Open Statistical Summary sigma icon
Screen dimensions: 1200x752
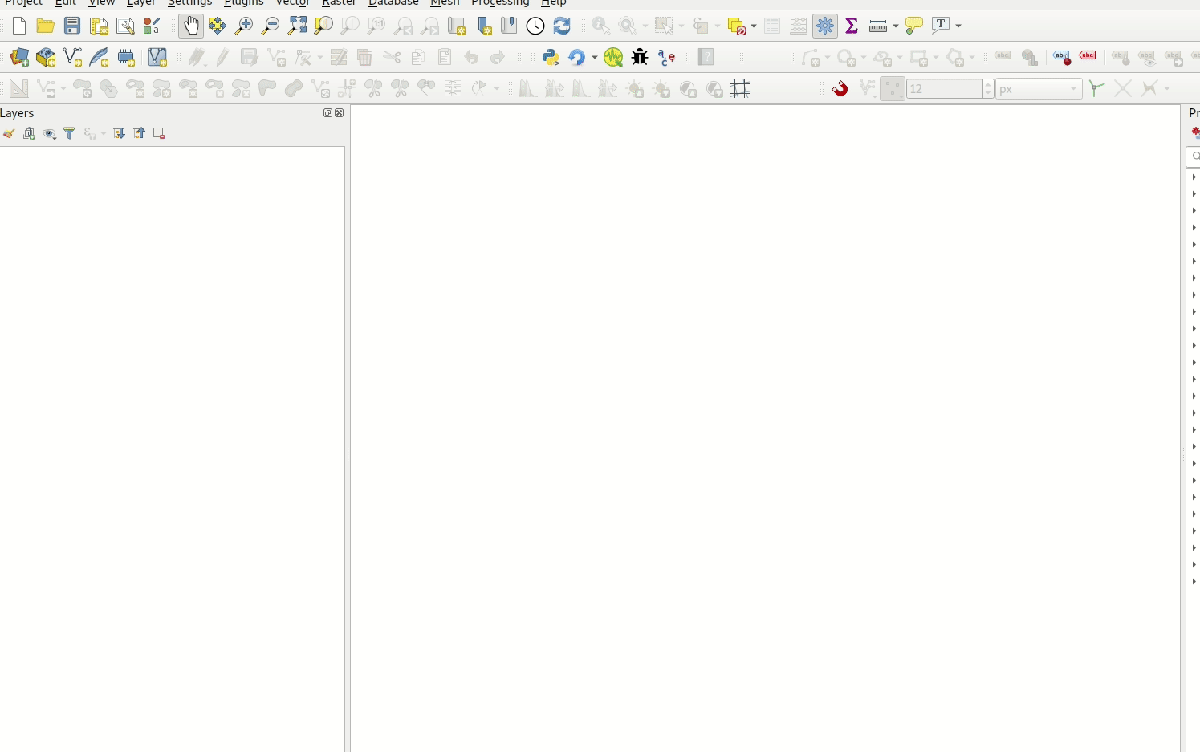click(x=851, y=26)
